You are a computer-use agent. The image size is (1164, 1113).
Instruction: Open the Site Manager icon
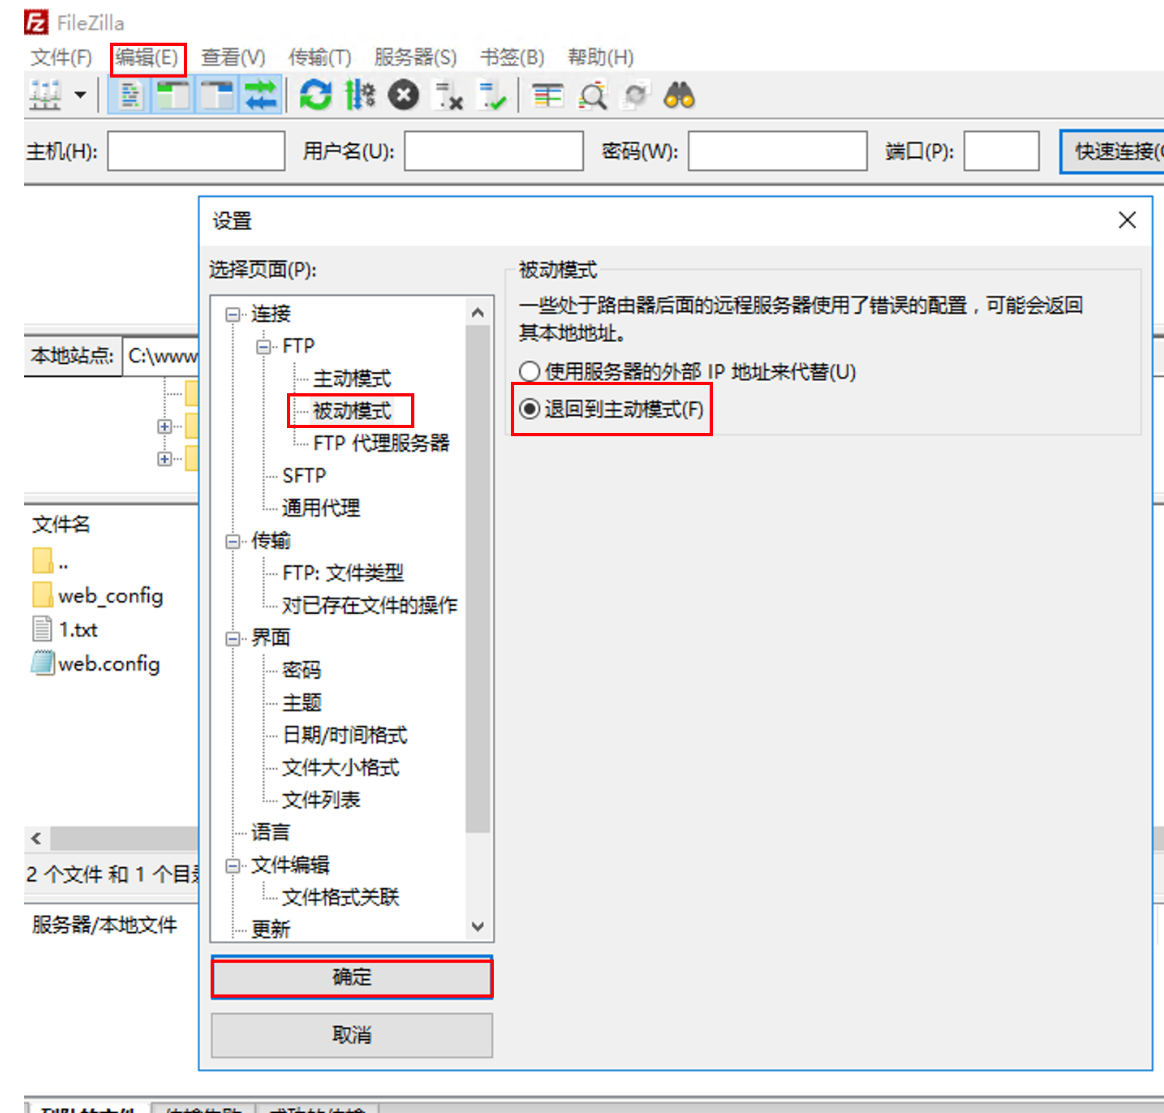click(x=45, y=96)
